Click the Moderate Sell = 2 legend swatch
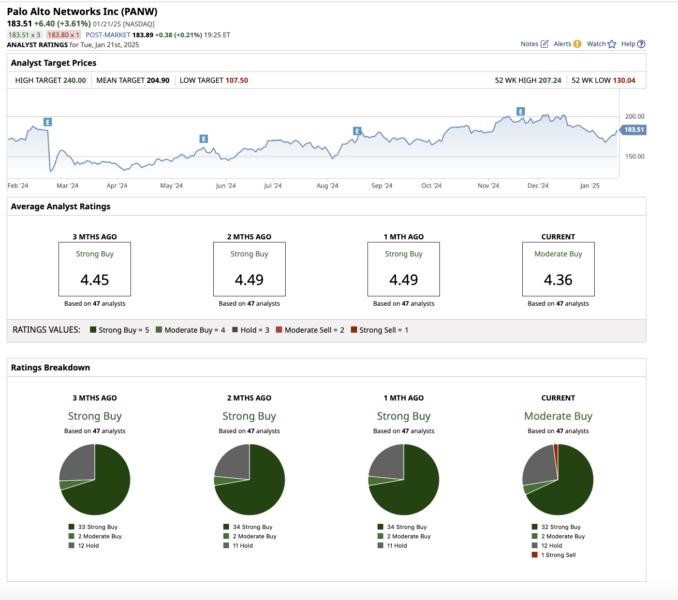This screenshot has height=600, width=678. tap(280, 330)
